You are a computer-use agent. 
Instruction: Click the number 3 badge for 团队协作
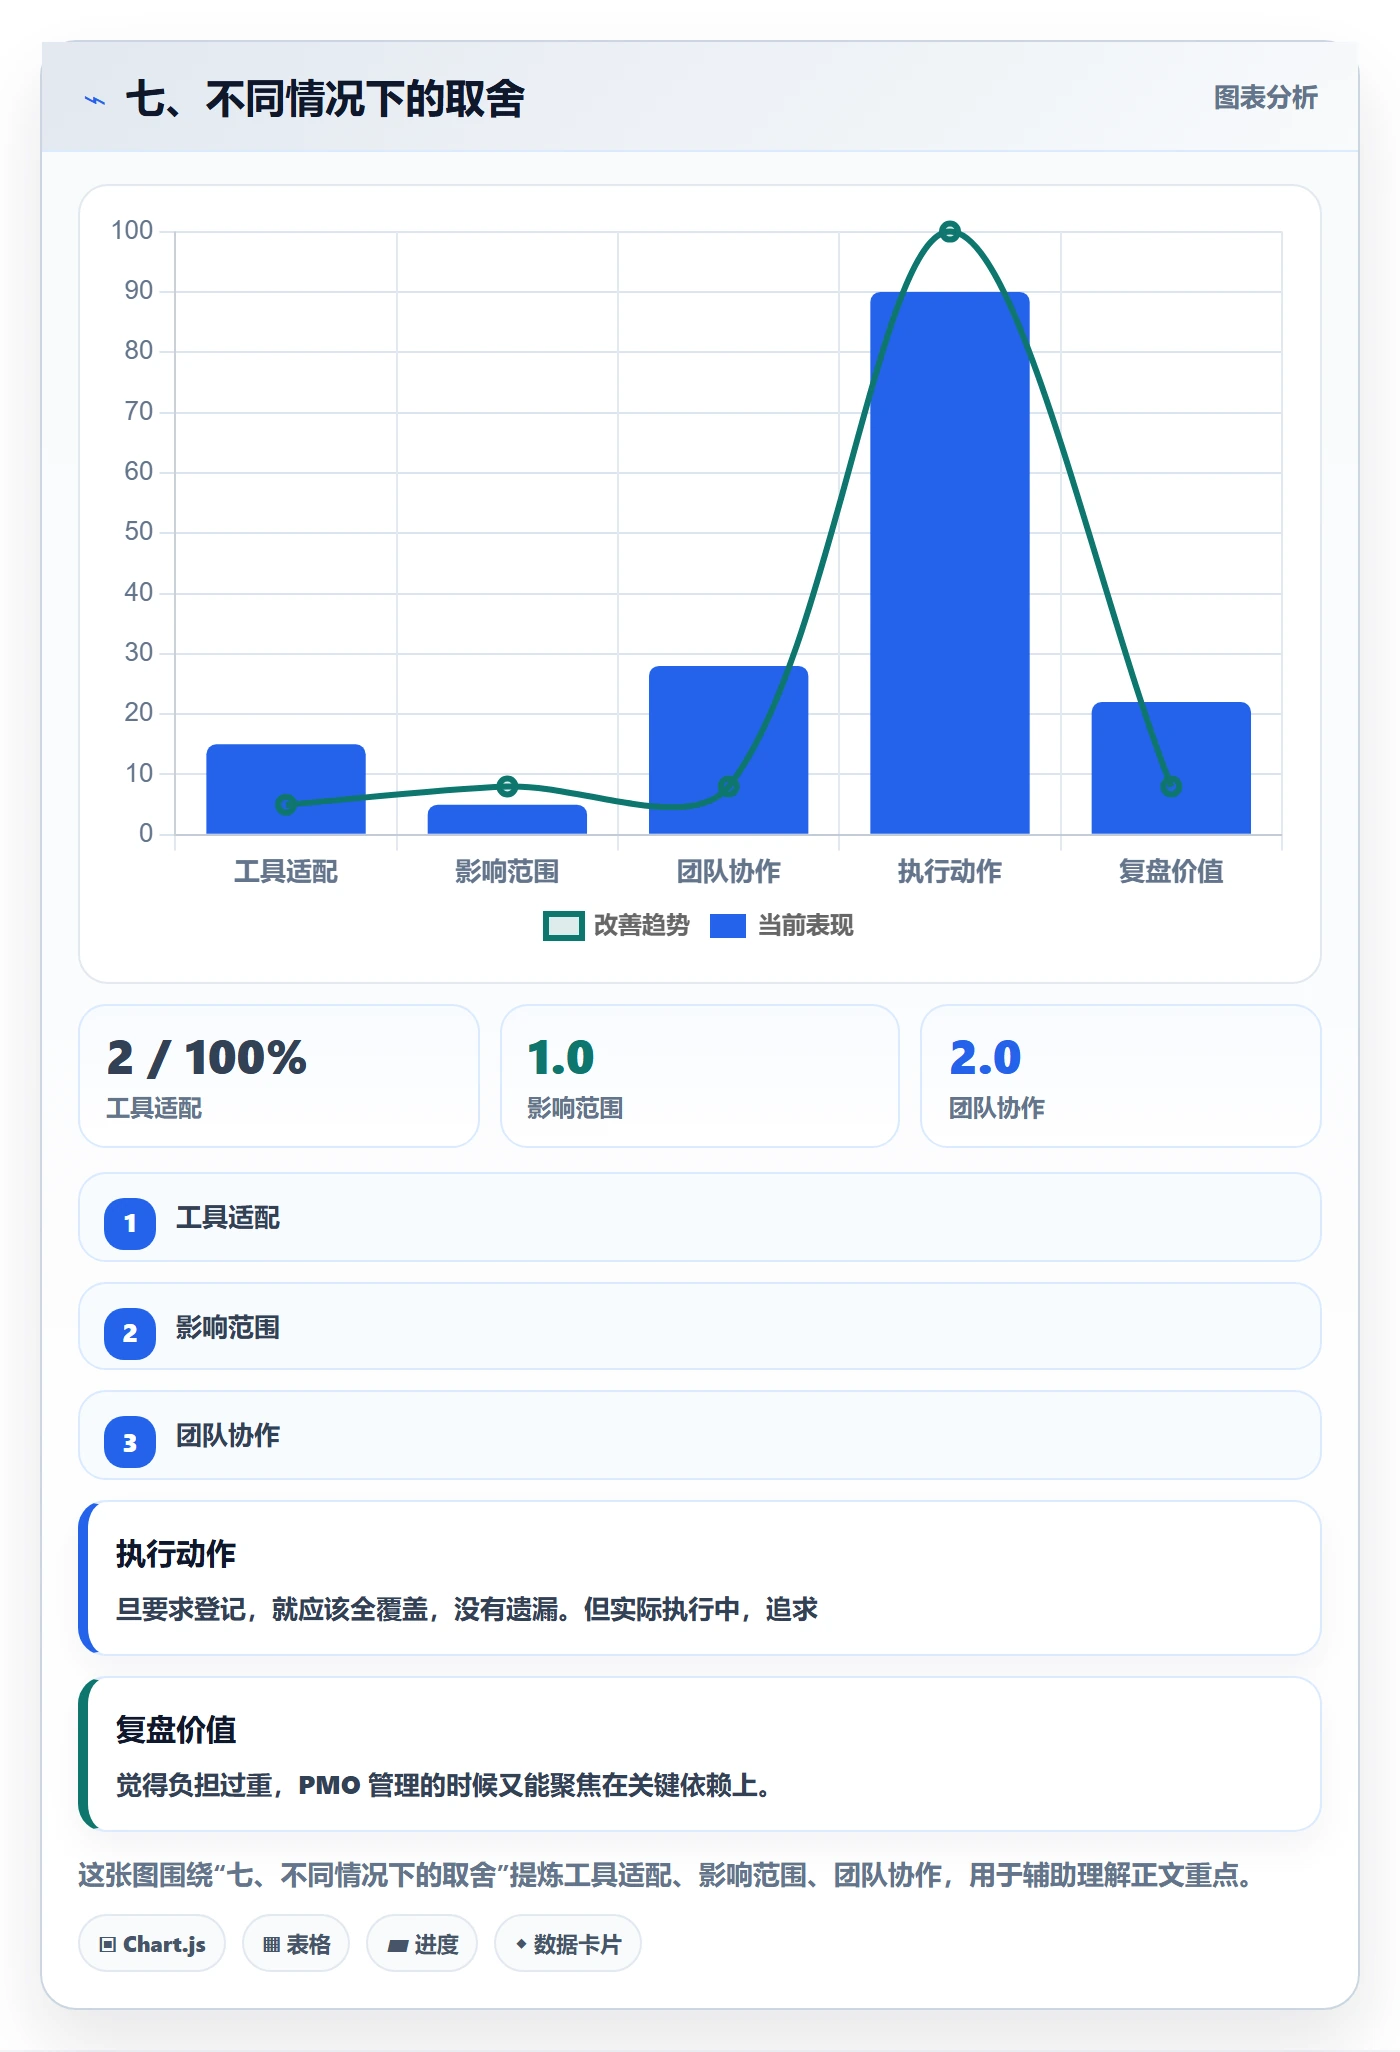click(130, 1442)
